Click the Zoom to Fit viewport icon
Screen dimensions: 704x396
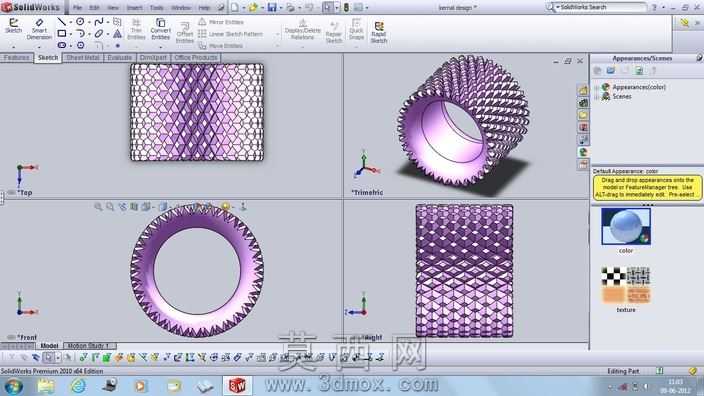(x=98, y=207)
